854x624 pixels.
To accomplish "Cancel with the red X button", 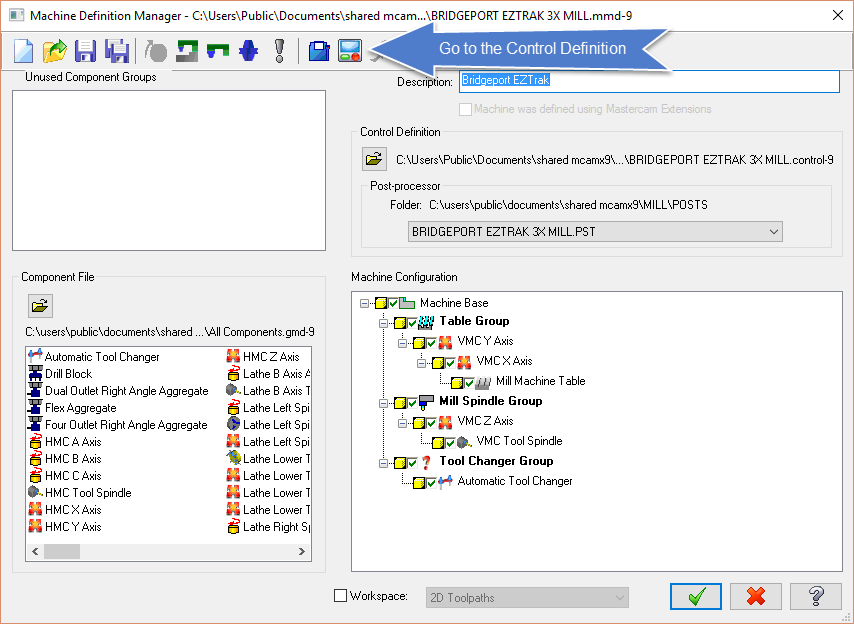I will [756, 596].
